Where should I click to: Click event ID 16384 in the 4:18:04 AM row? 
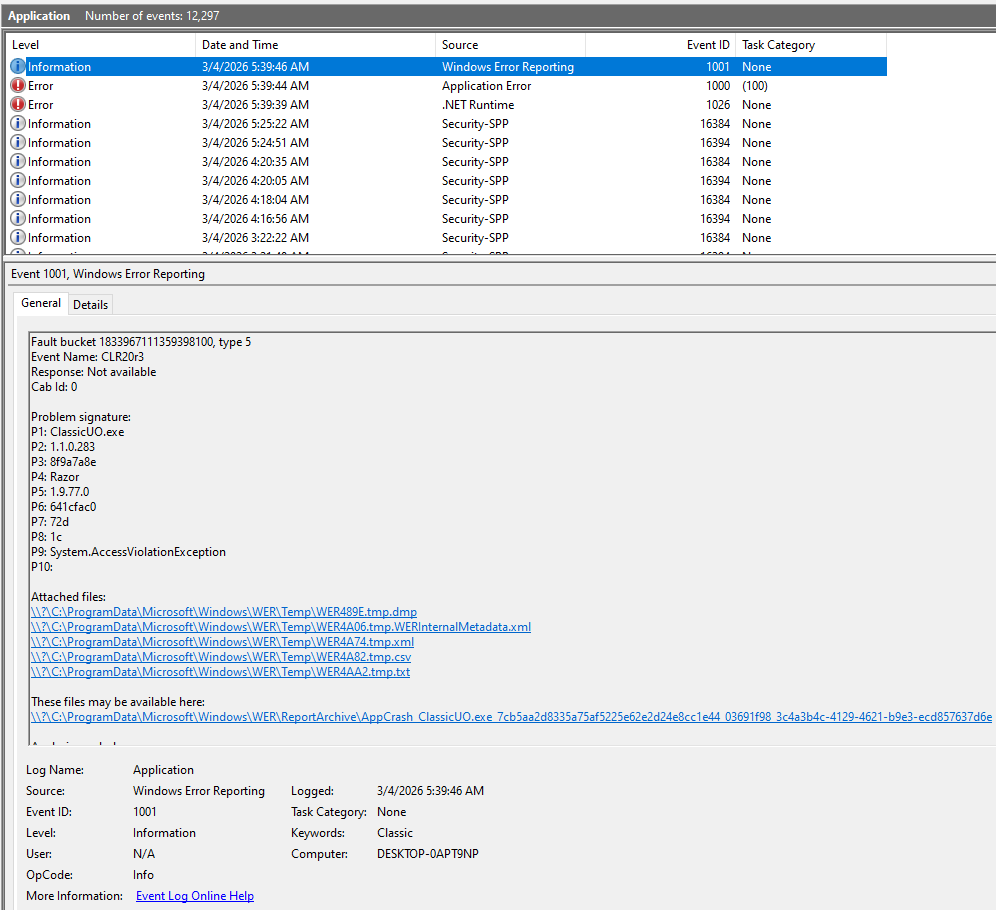point(715,200)
